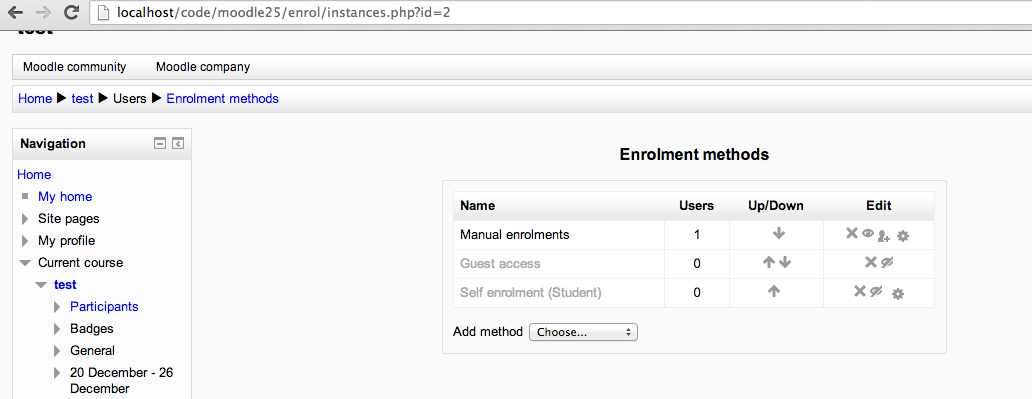1032x399 pixels.
Task: Go to Home breadcrumb link
Action: (35, 99)
